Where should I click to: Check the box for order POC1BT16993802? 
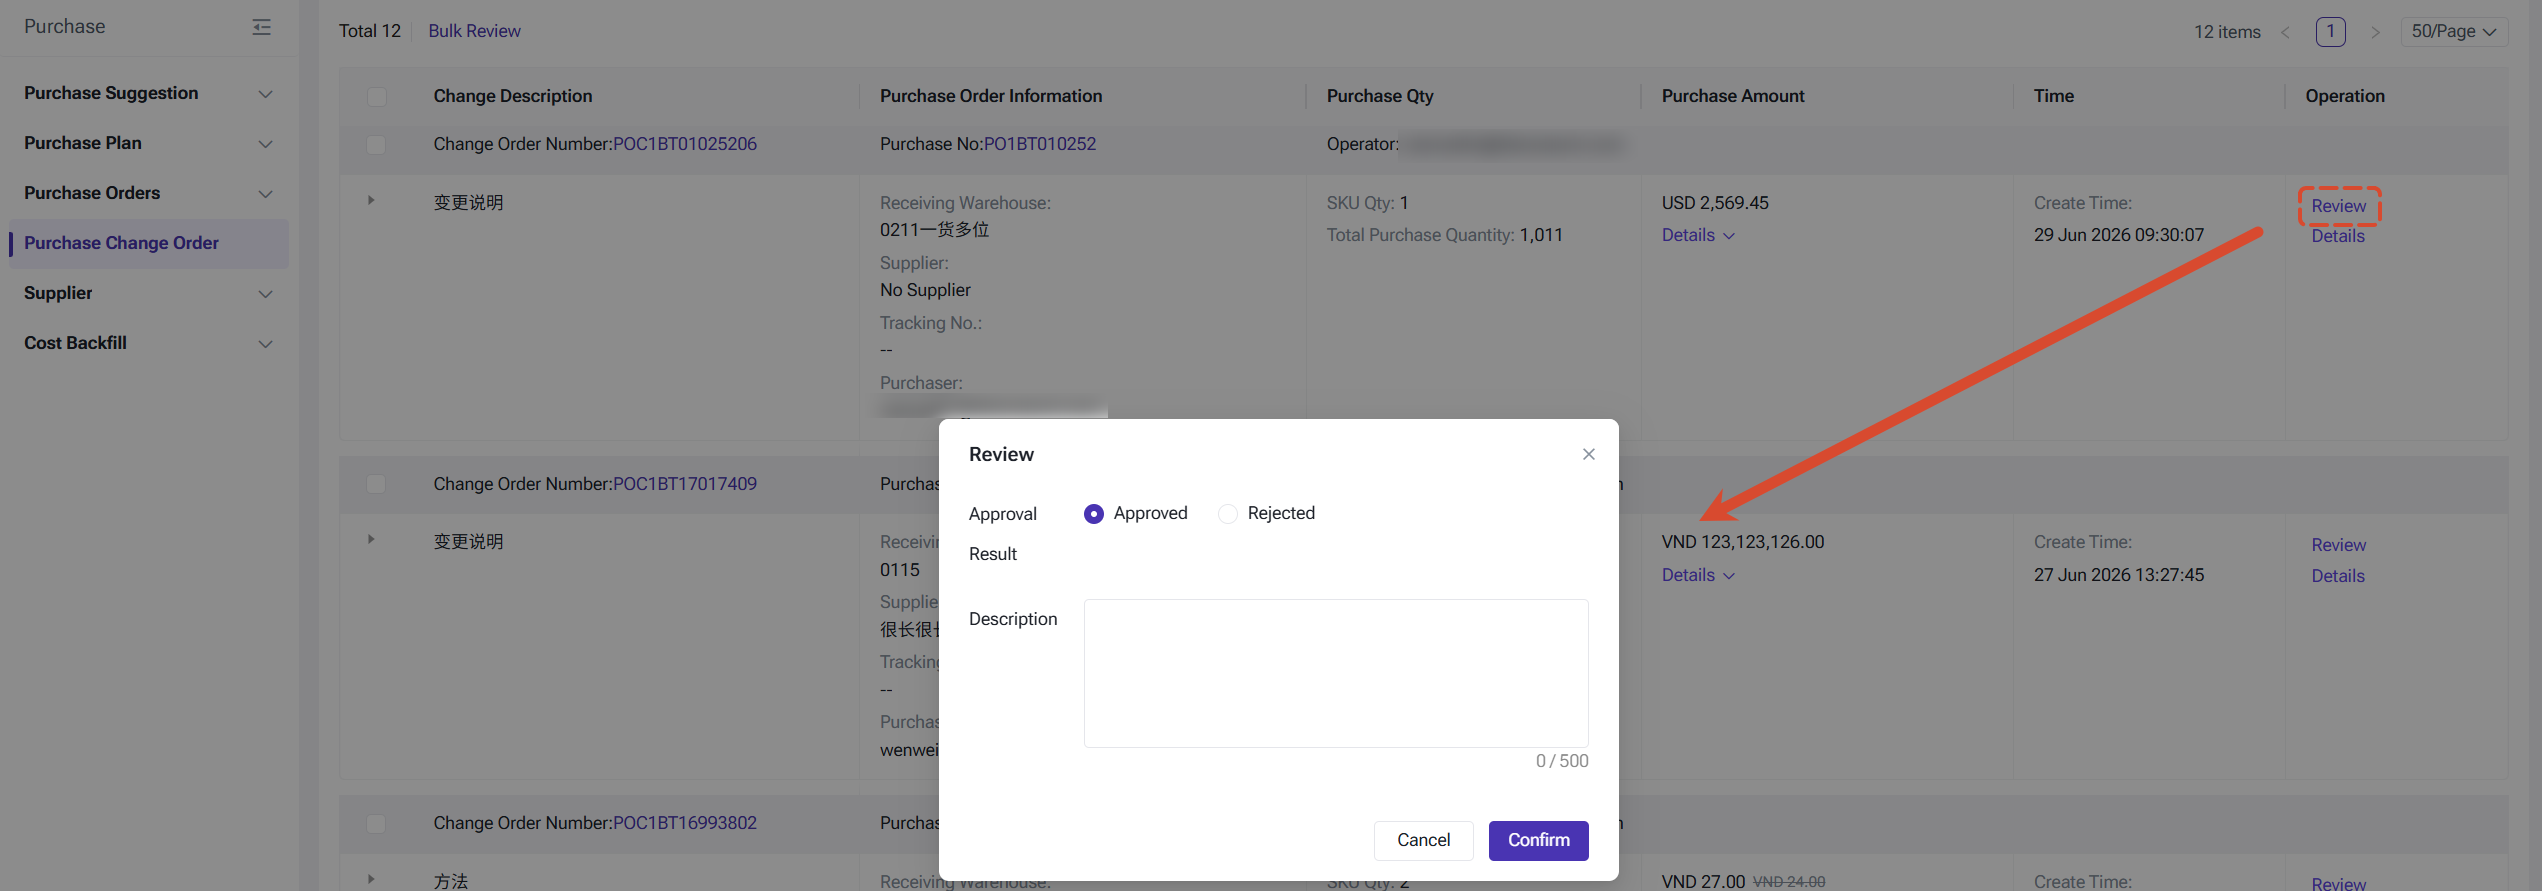pos(377,823)
